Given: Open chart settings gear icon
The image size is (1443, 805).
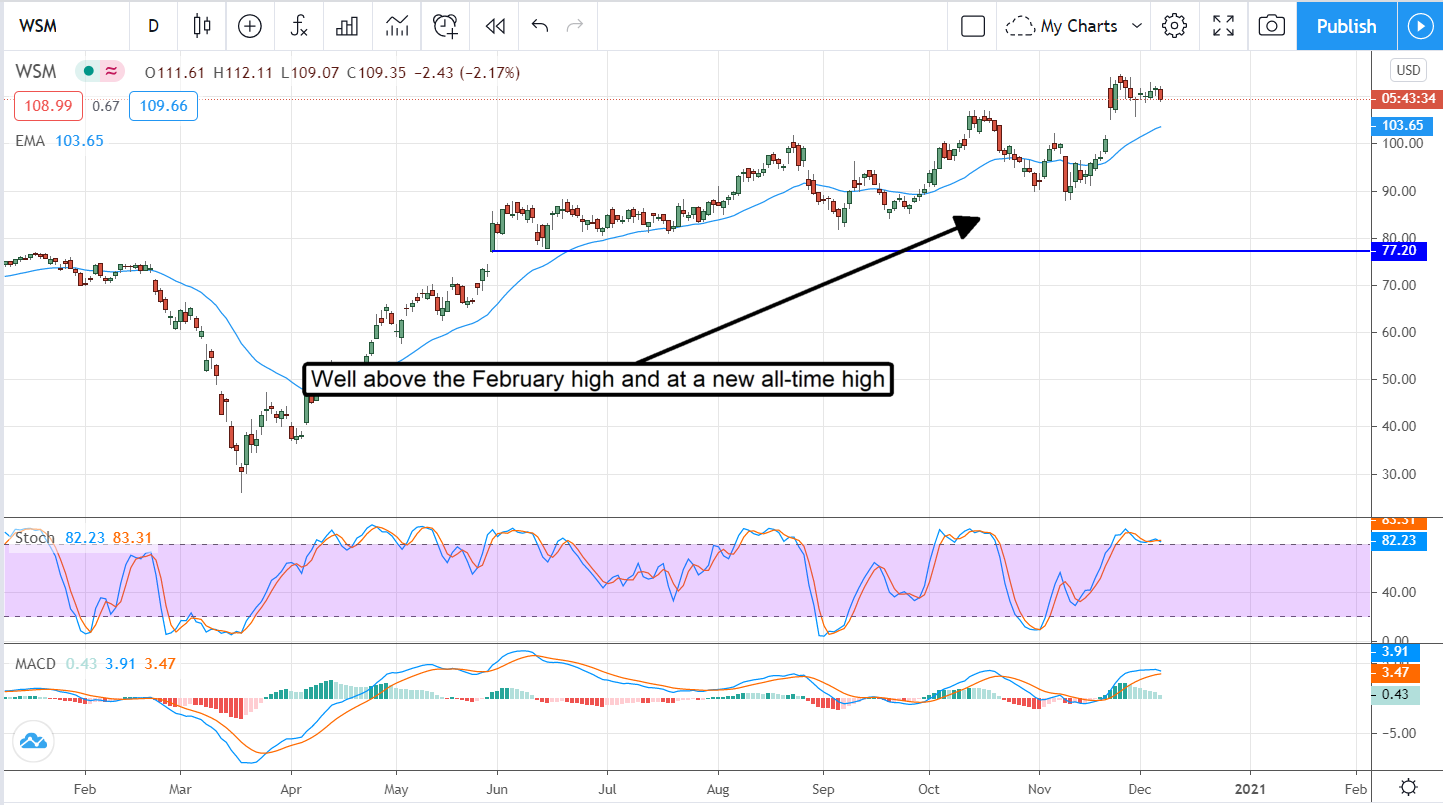Looking at the screenshot, I should click(1175, 26).
